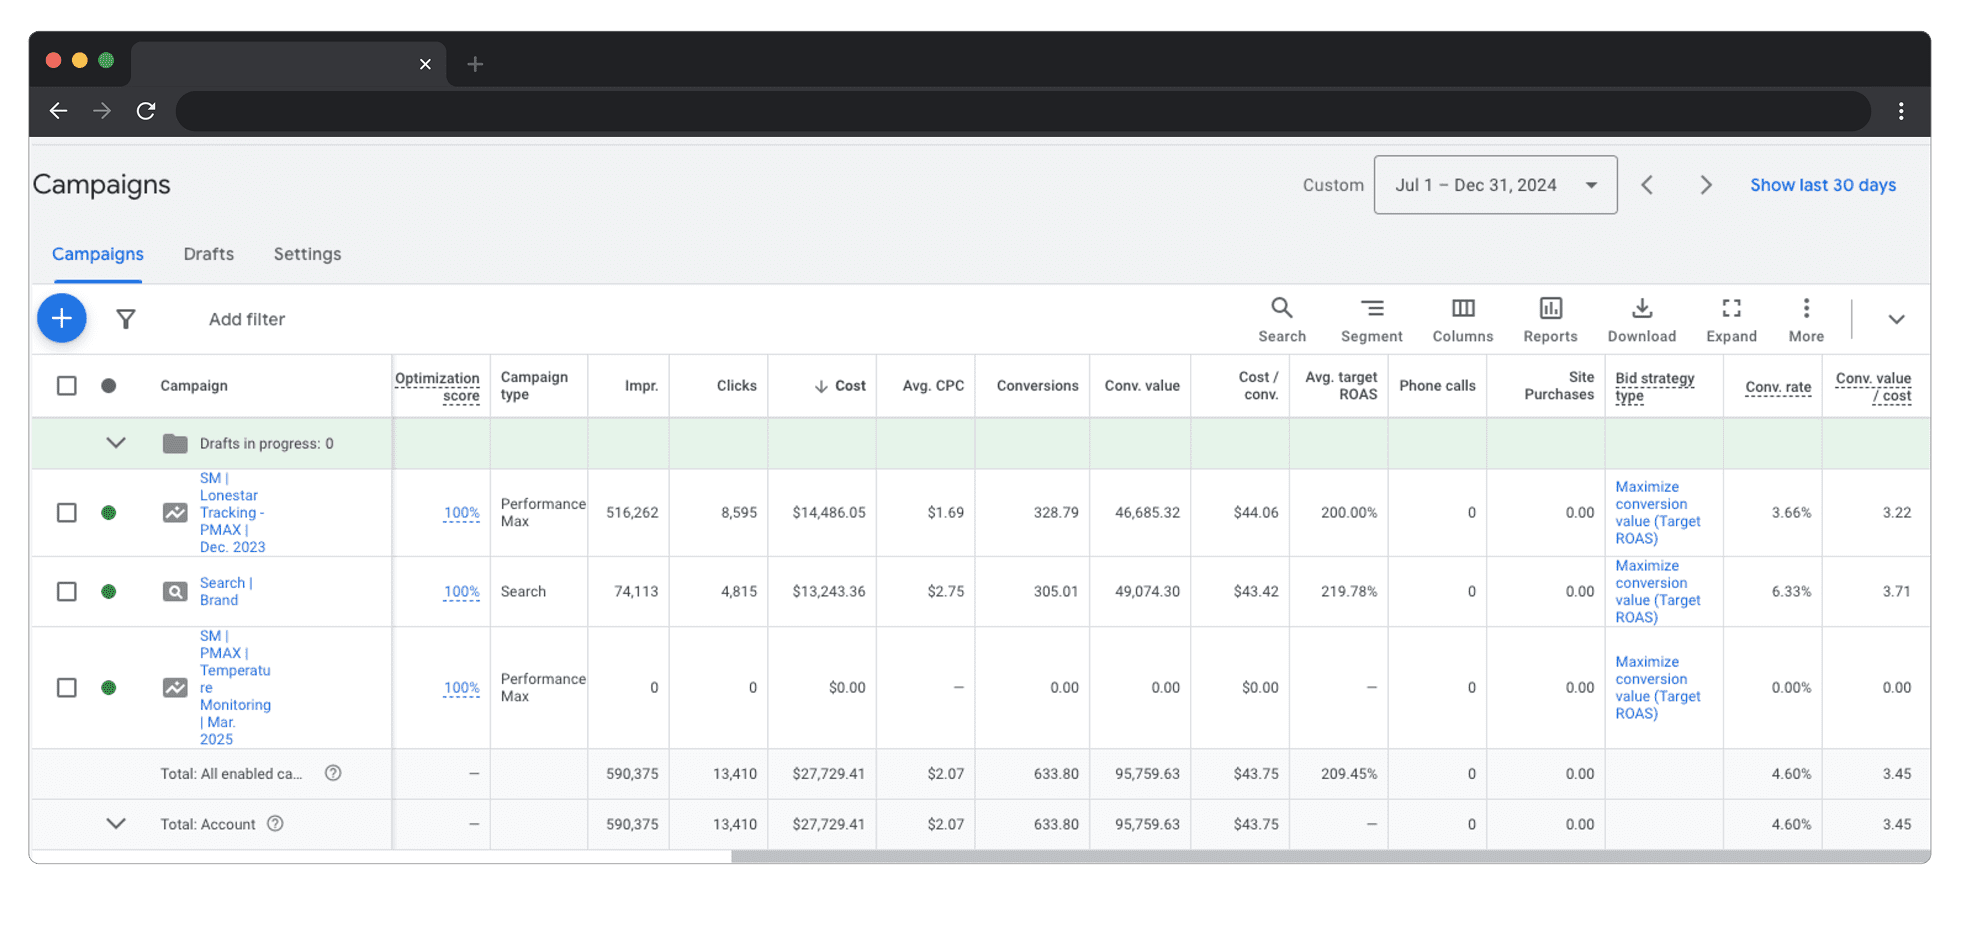Screen dimensions: 1964x926
Task: Expand the table to full screen
Action: point(1731,320)
